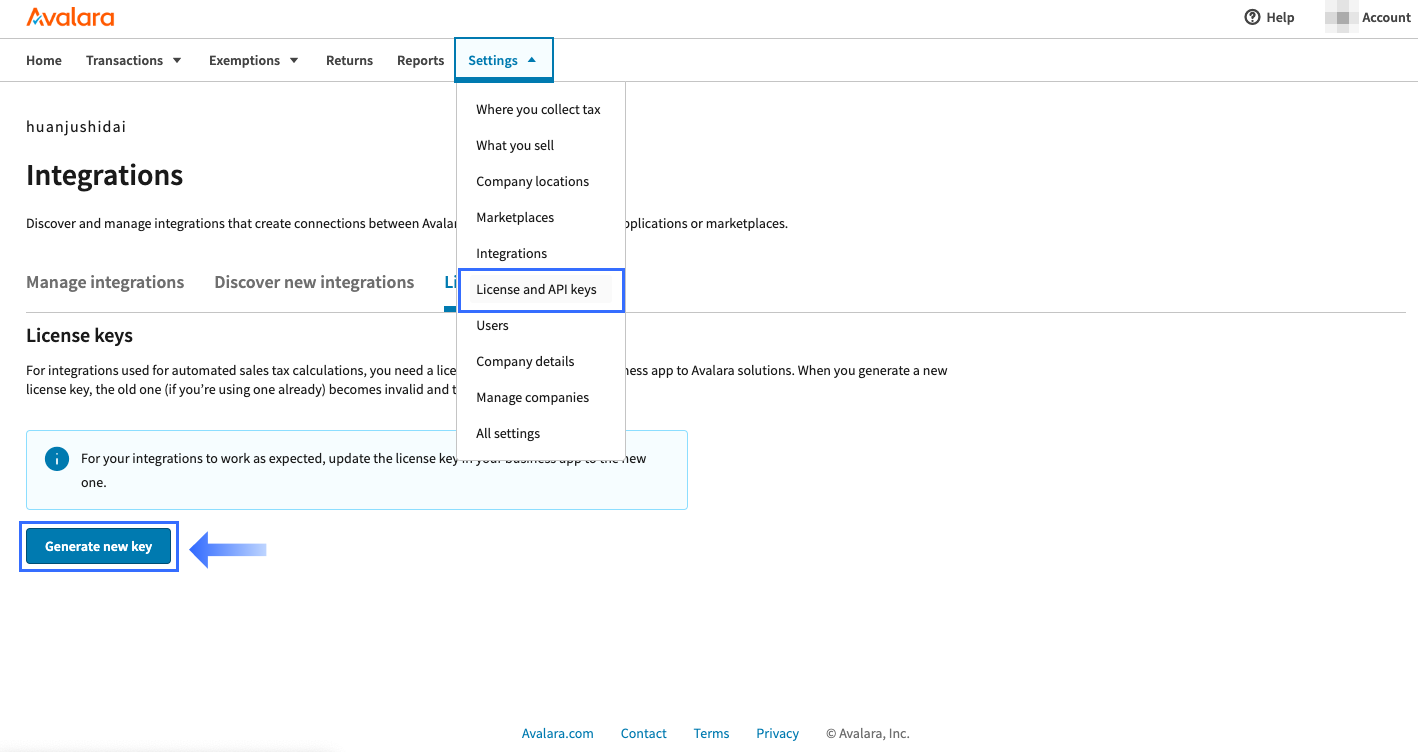Click the info icon in the notice banner
The width and height of the screenshot is (1418, 752).
(x=57, y=458)
